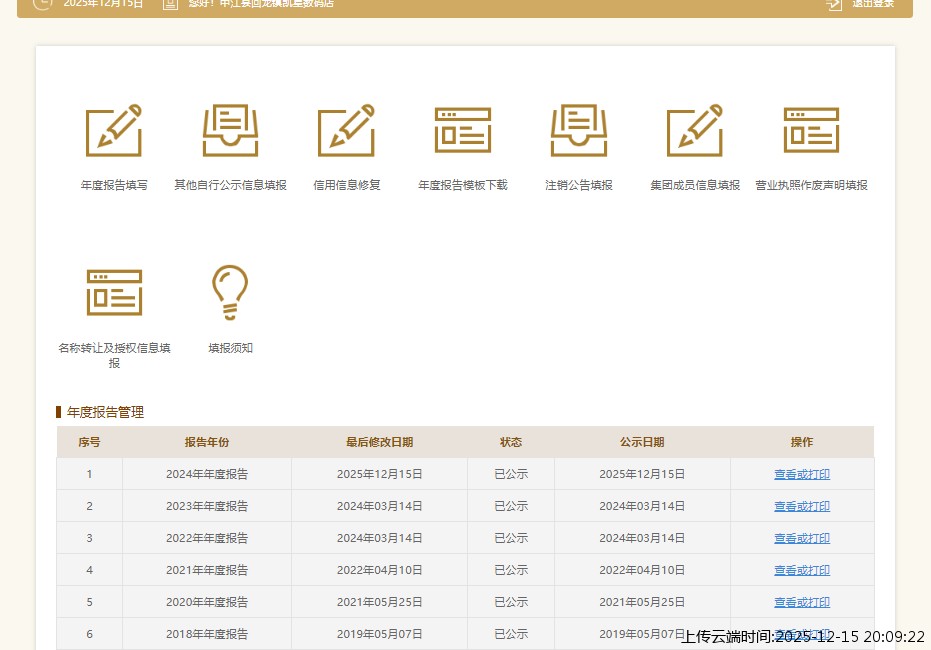Click 查看或打印 for 2022年年度报告

801,538
